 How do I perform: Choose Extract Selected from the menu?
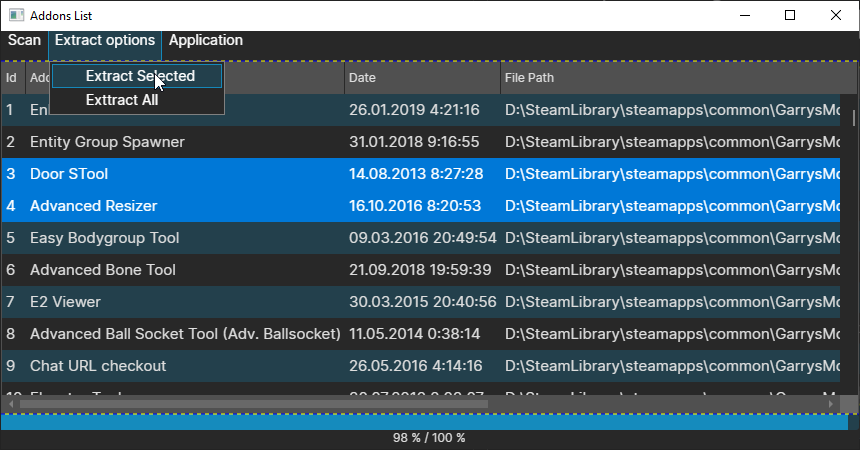point(139,76)
